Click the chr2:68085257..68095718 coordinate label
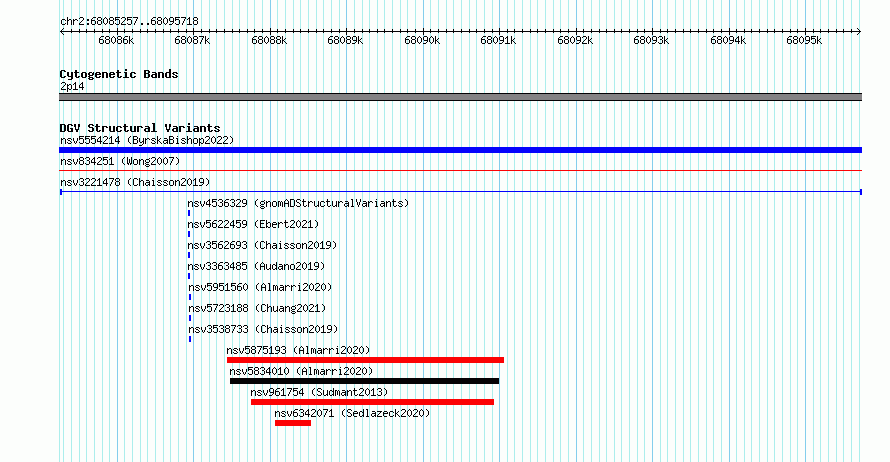890x462 pixels. (x=129, y=22)
